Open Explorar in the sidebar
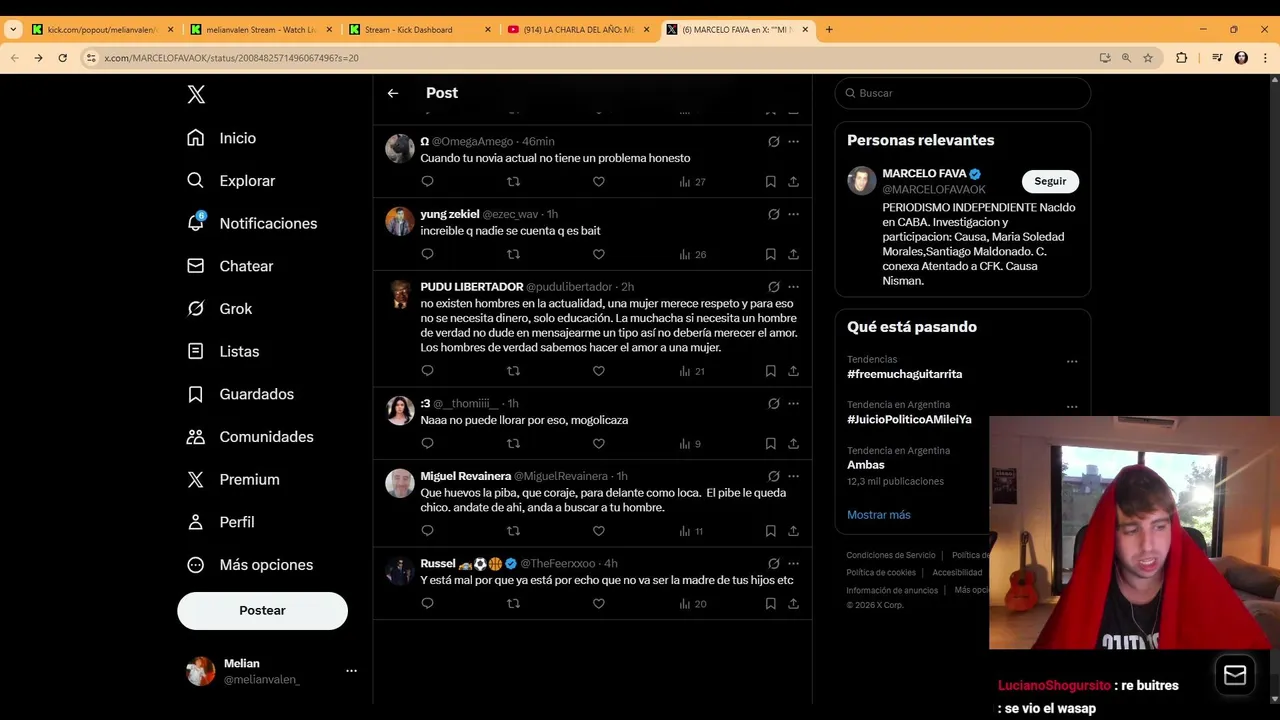This screenshot has width=1280, height=720. point(231,181)
